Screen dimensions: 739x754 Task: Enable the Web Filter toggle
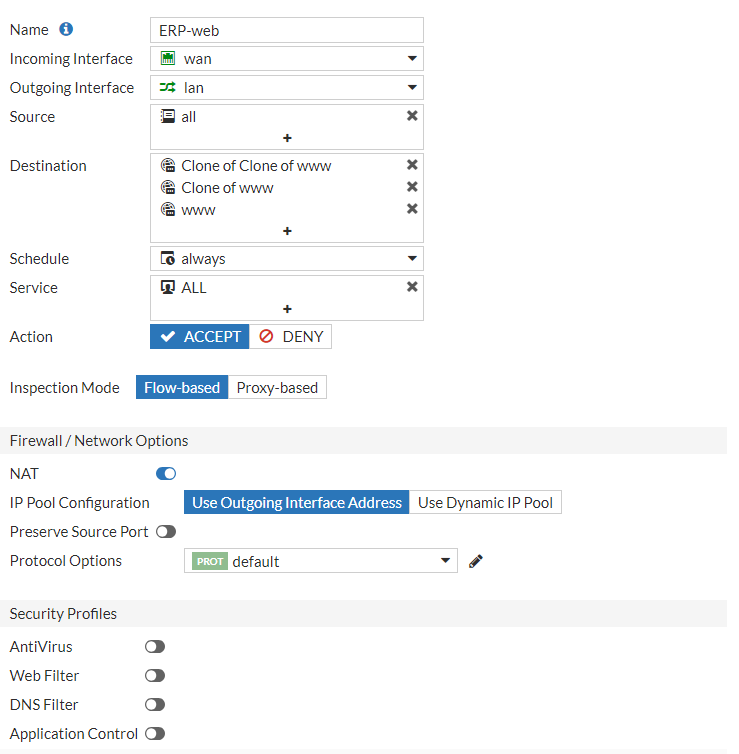(155, 676)
